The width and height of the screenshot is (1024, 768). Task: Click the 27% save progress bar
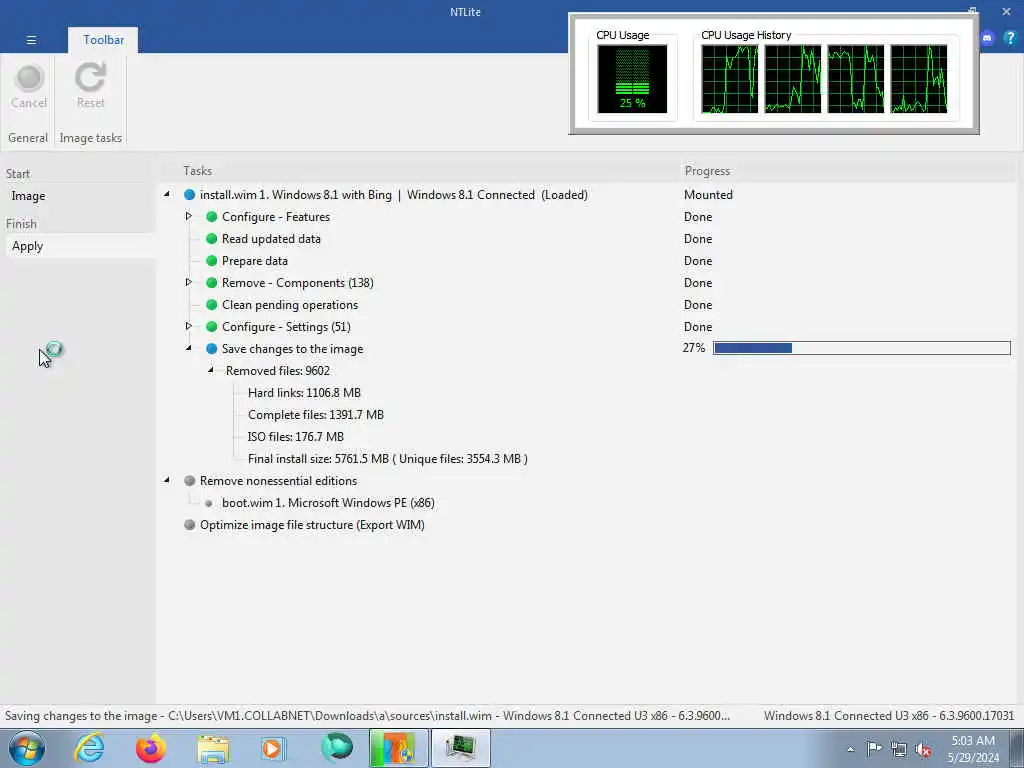tap(861, 348)
